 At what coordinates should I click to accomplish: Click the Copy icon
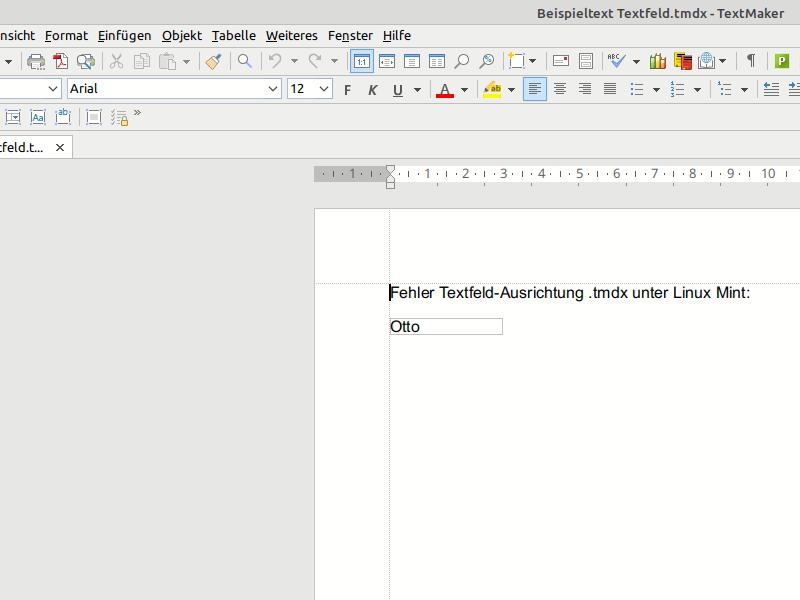(x=141, y=62)
